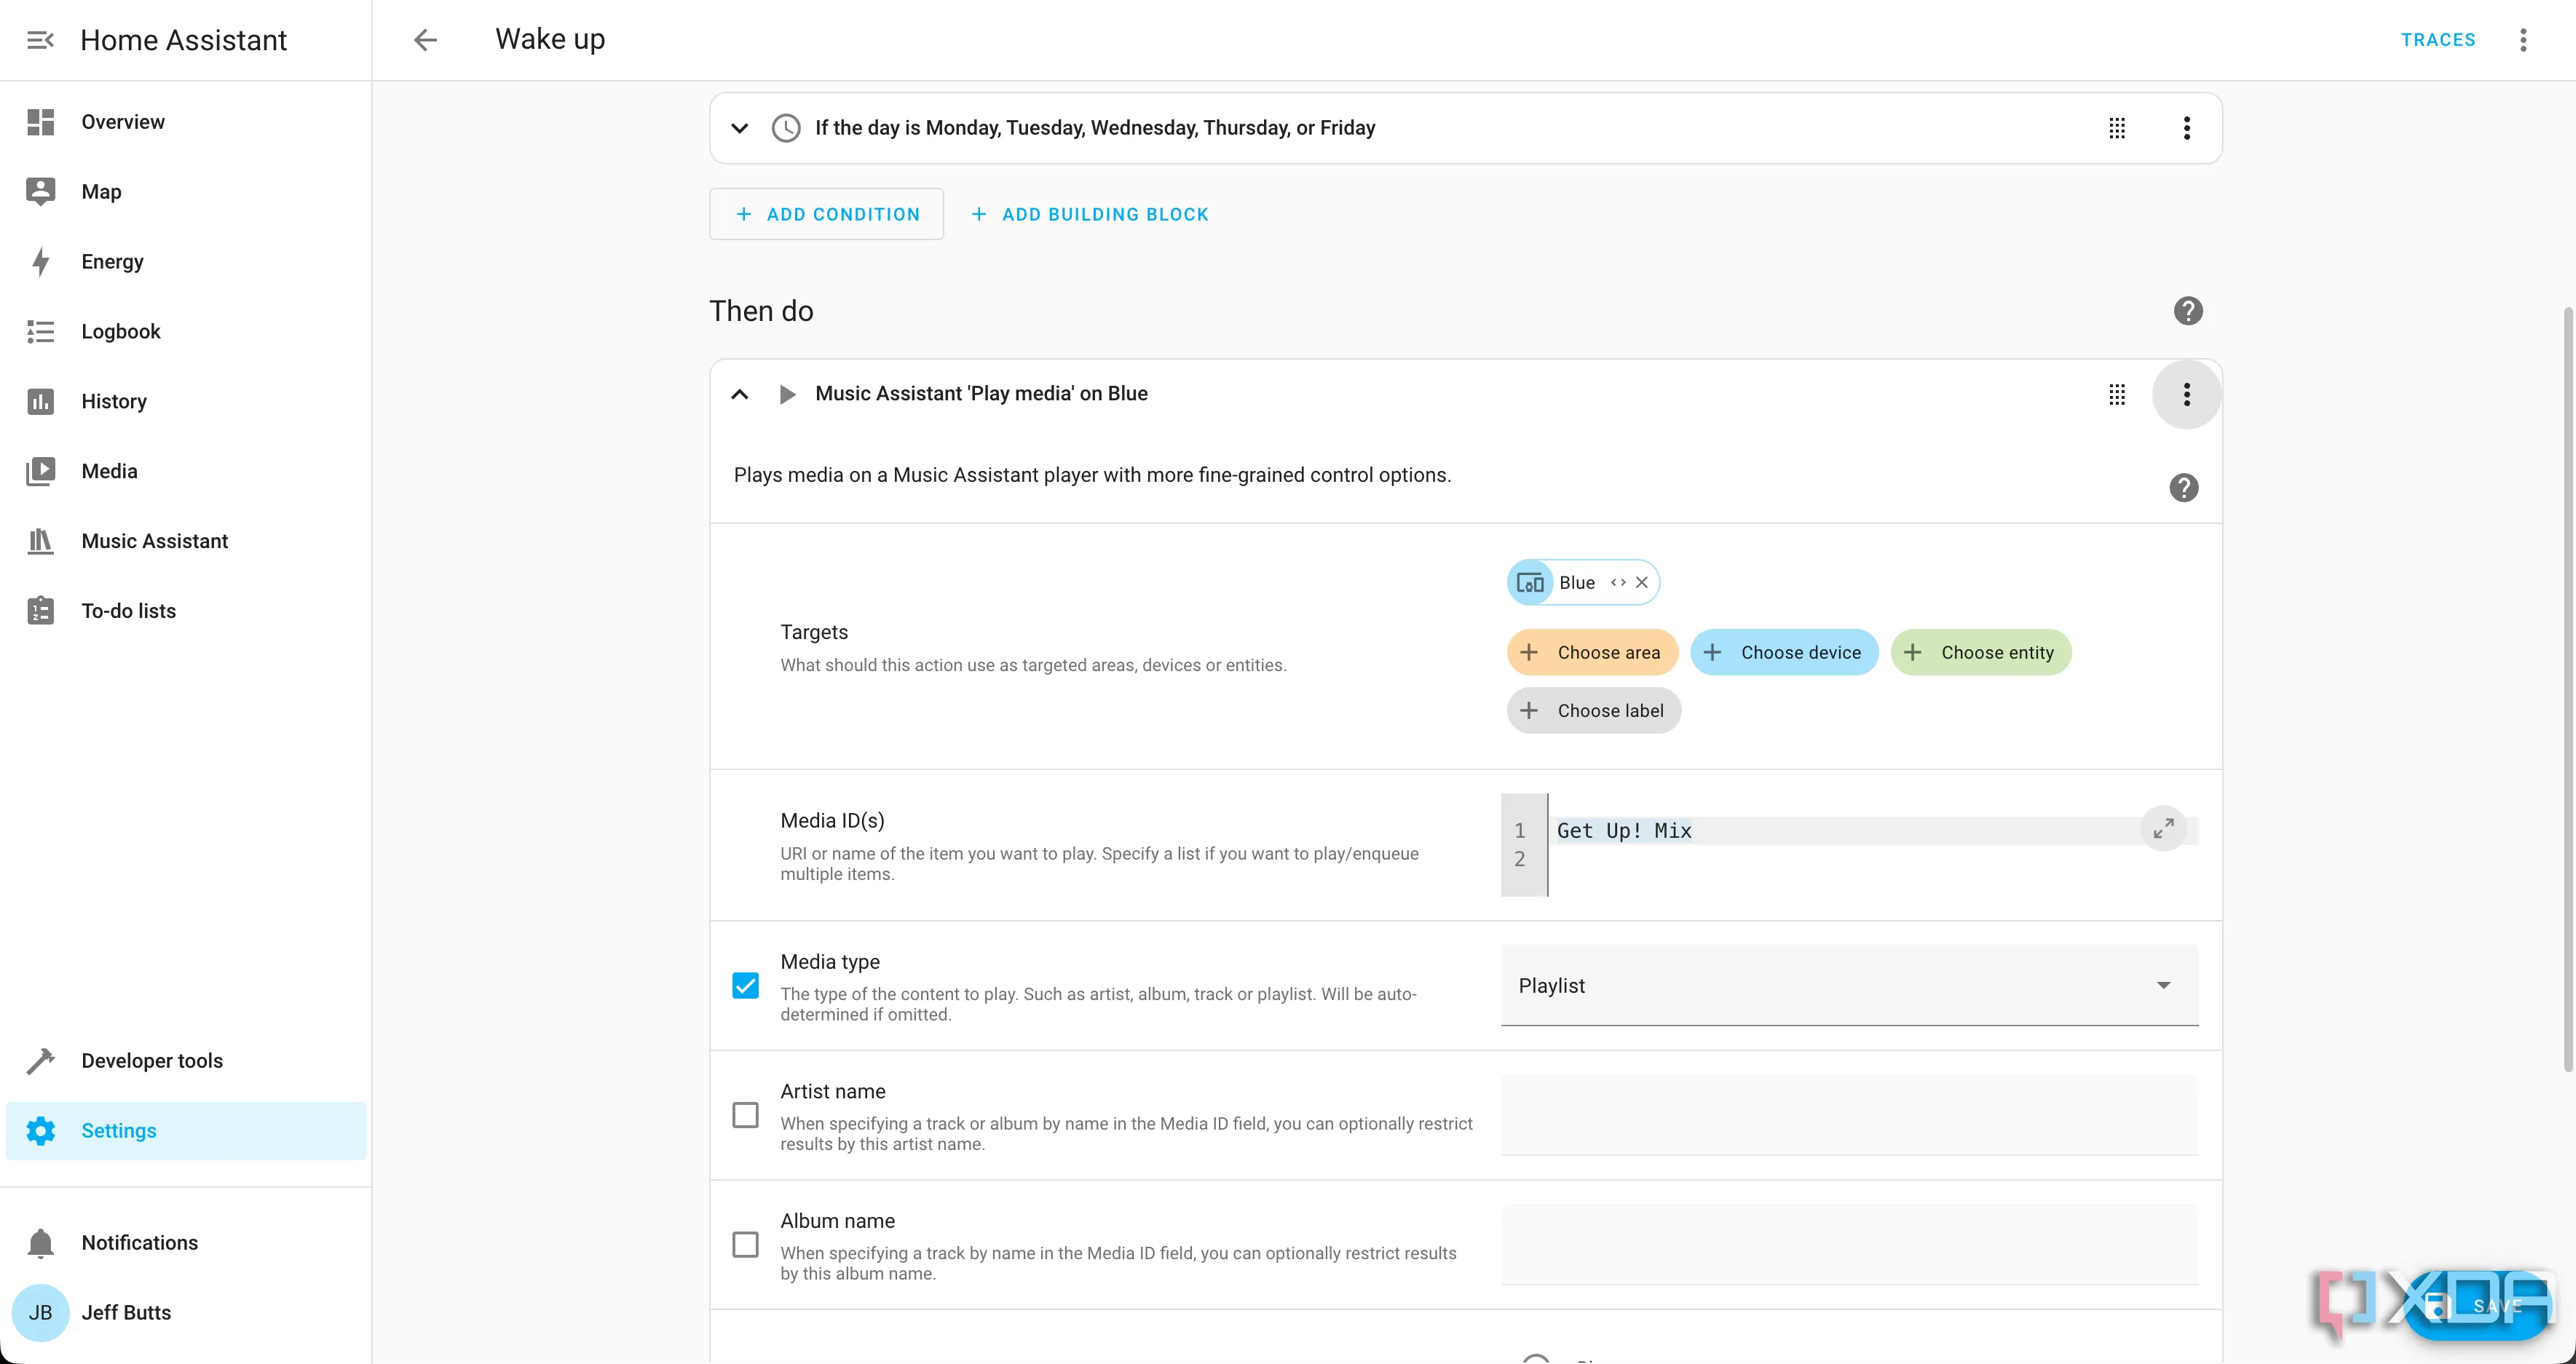Click the Settings gear icon
The width and height of the screenshot is (2576, 1364).
pos(40,1131)
